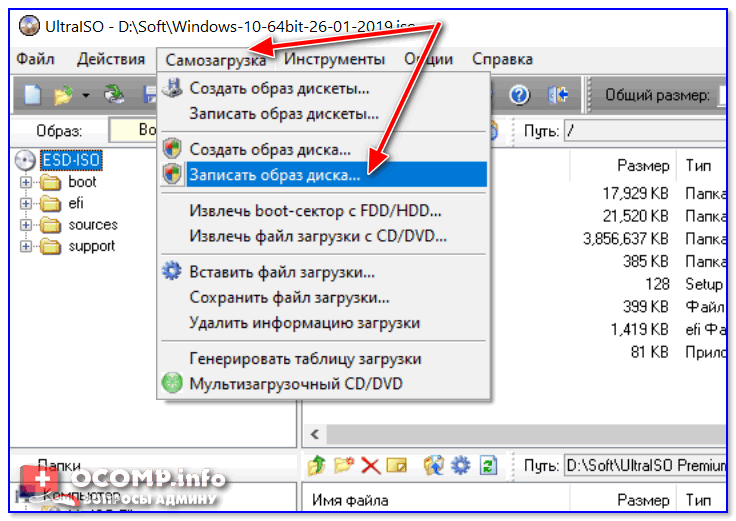Viewport: 736px width, 521px height.
Task: Choose Записать образ дискеты…
Action: (x=323, y=114)
